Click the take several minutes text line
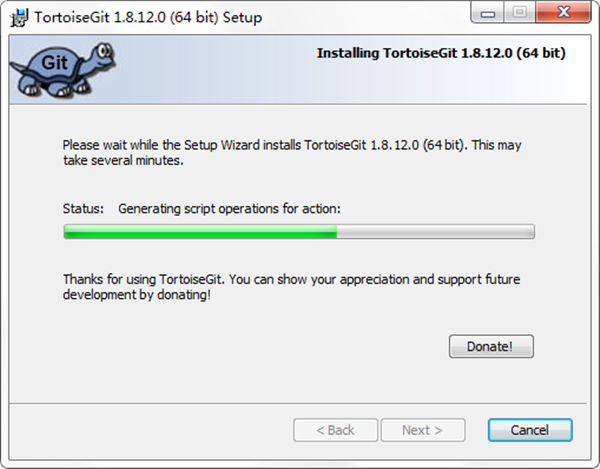Viewport: 600px width, 469px height. [123, 160]
